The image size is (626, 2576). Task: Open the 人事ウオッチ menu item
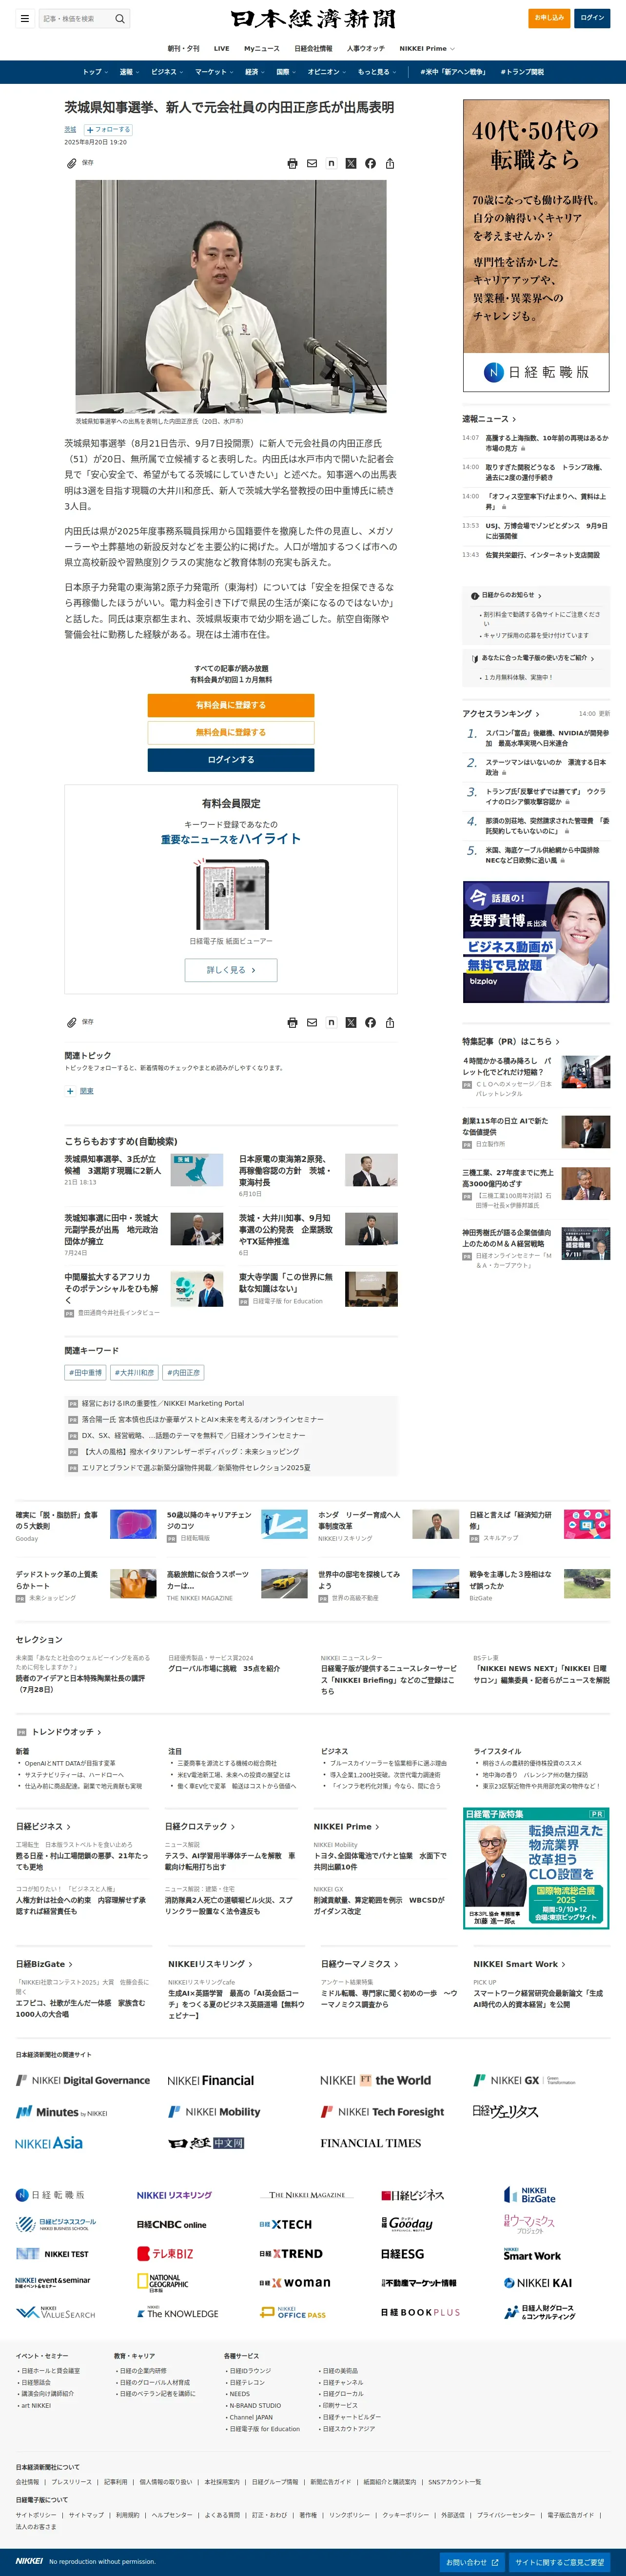click(366, 48)
